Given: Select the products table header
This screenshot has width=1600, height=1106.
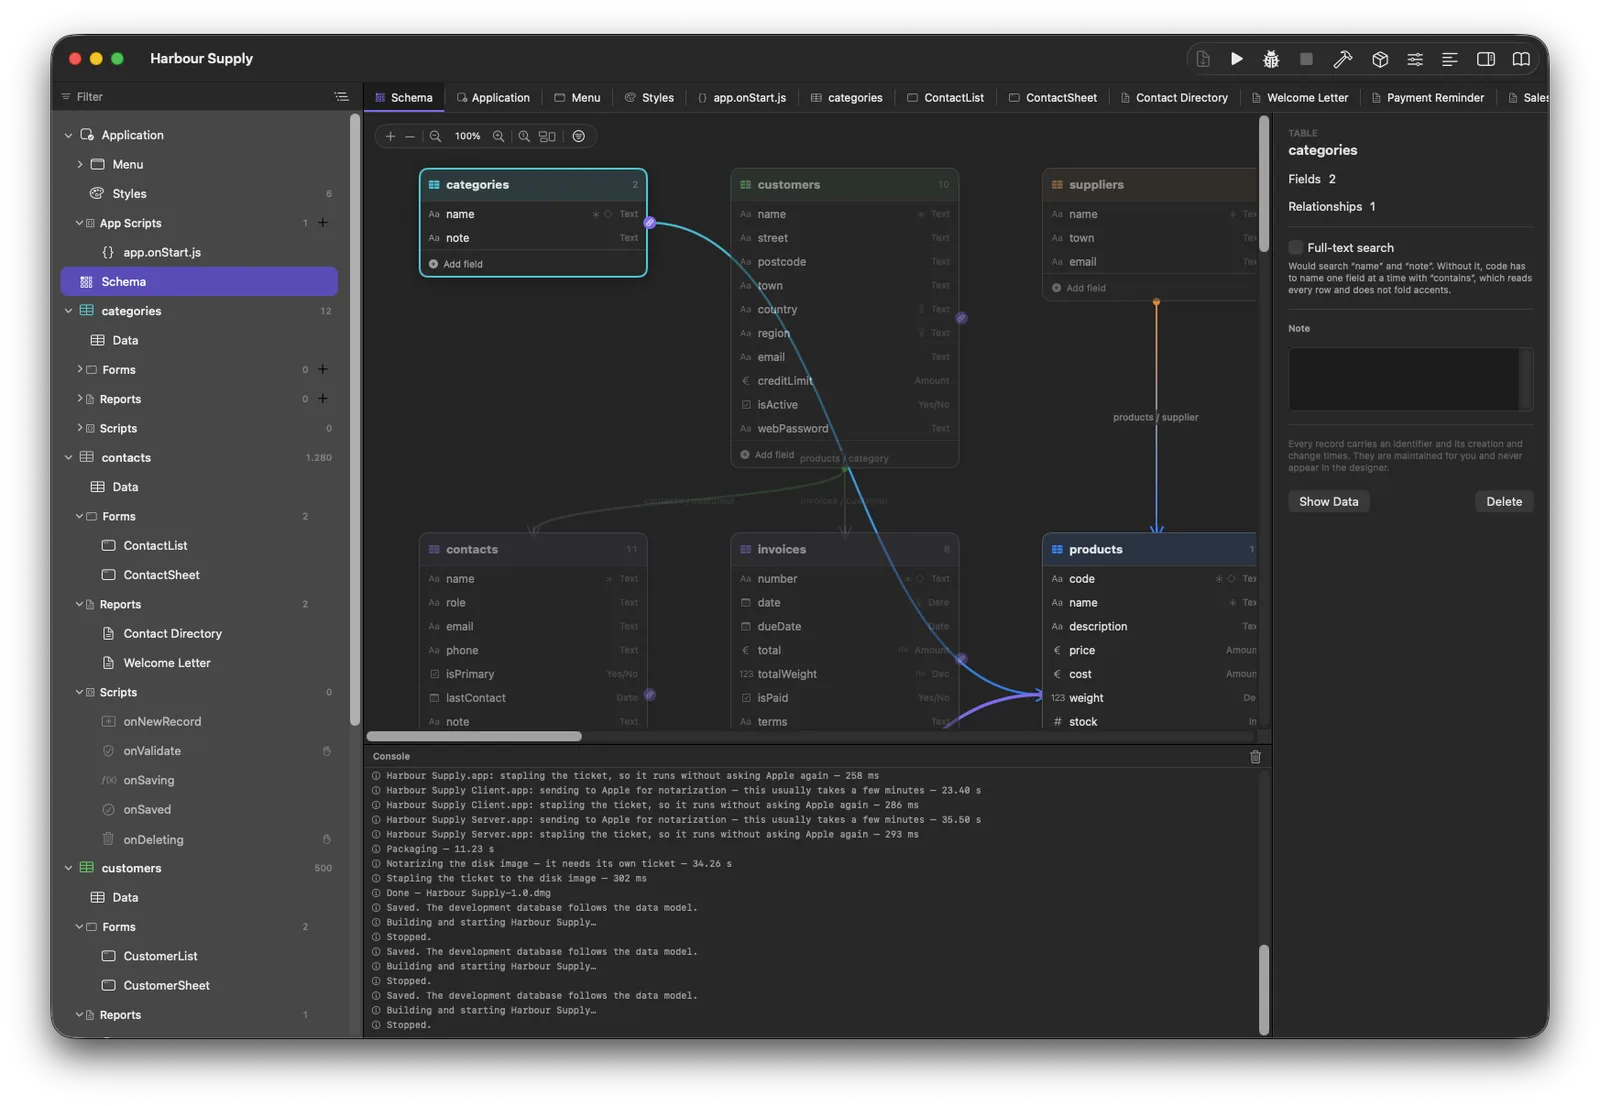Looking at the screenshot, I should click(1150, 550).
